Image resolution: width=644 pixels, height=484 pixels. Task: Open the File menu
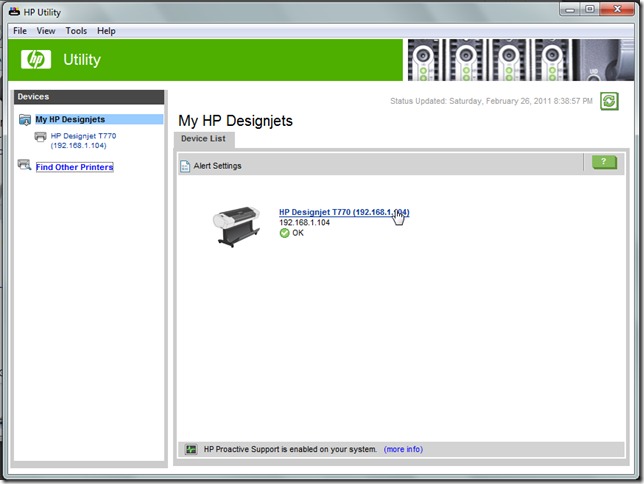tap(20, 31)
